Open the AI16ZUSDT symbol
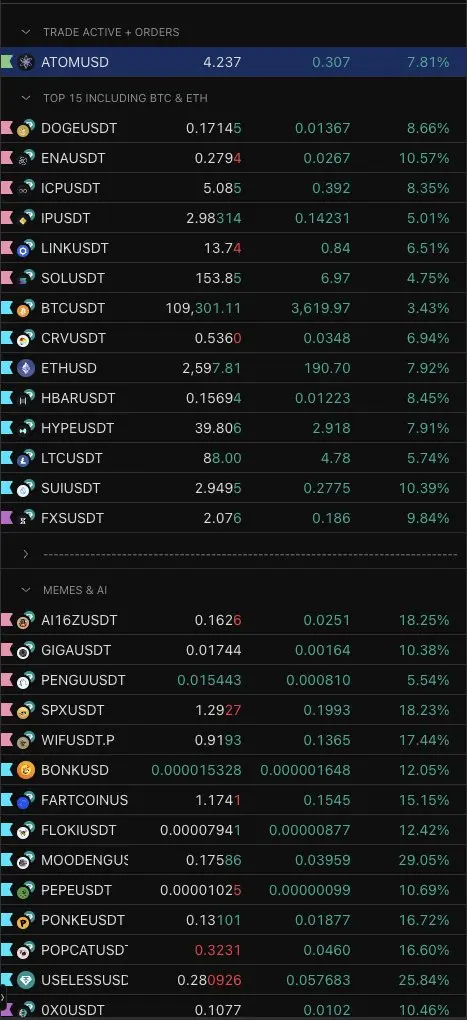 click(x=79, y=621)
